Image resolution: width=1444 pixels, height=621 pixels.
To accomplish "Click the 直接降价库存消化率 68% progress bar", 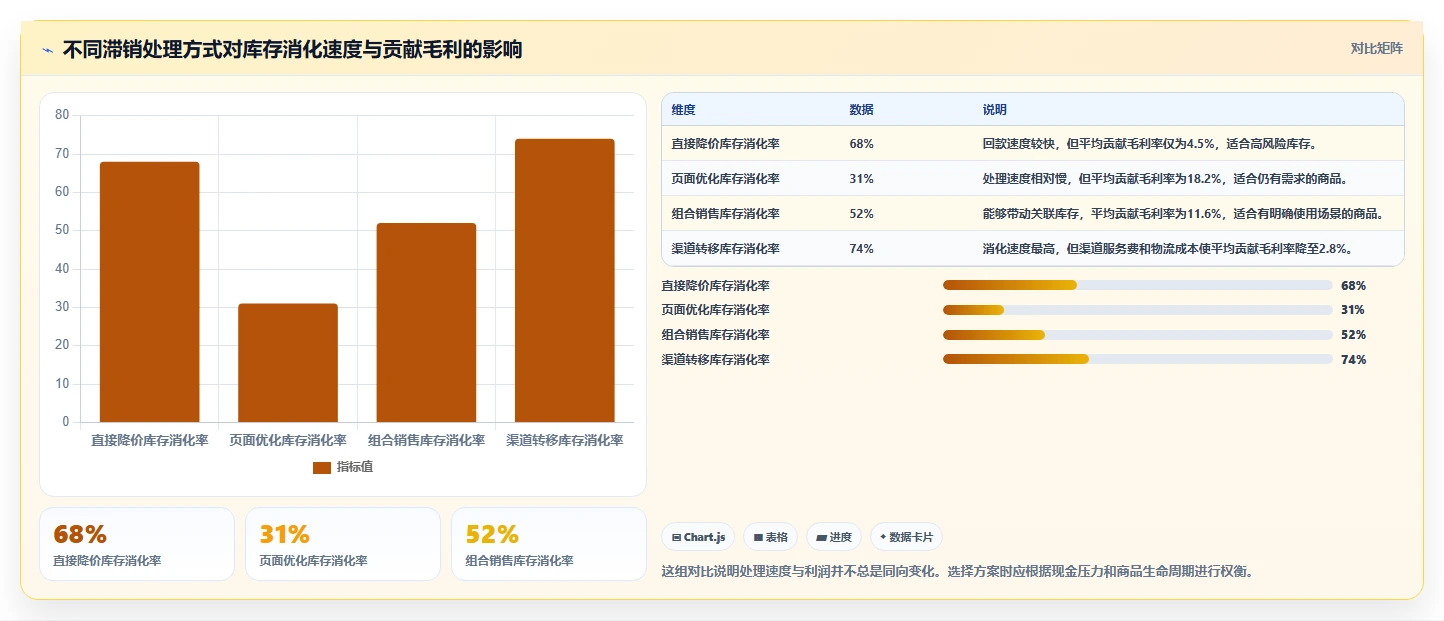I will pos(1137,285).
